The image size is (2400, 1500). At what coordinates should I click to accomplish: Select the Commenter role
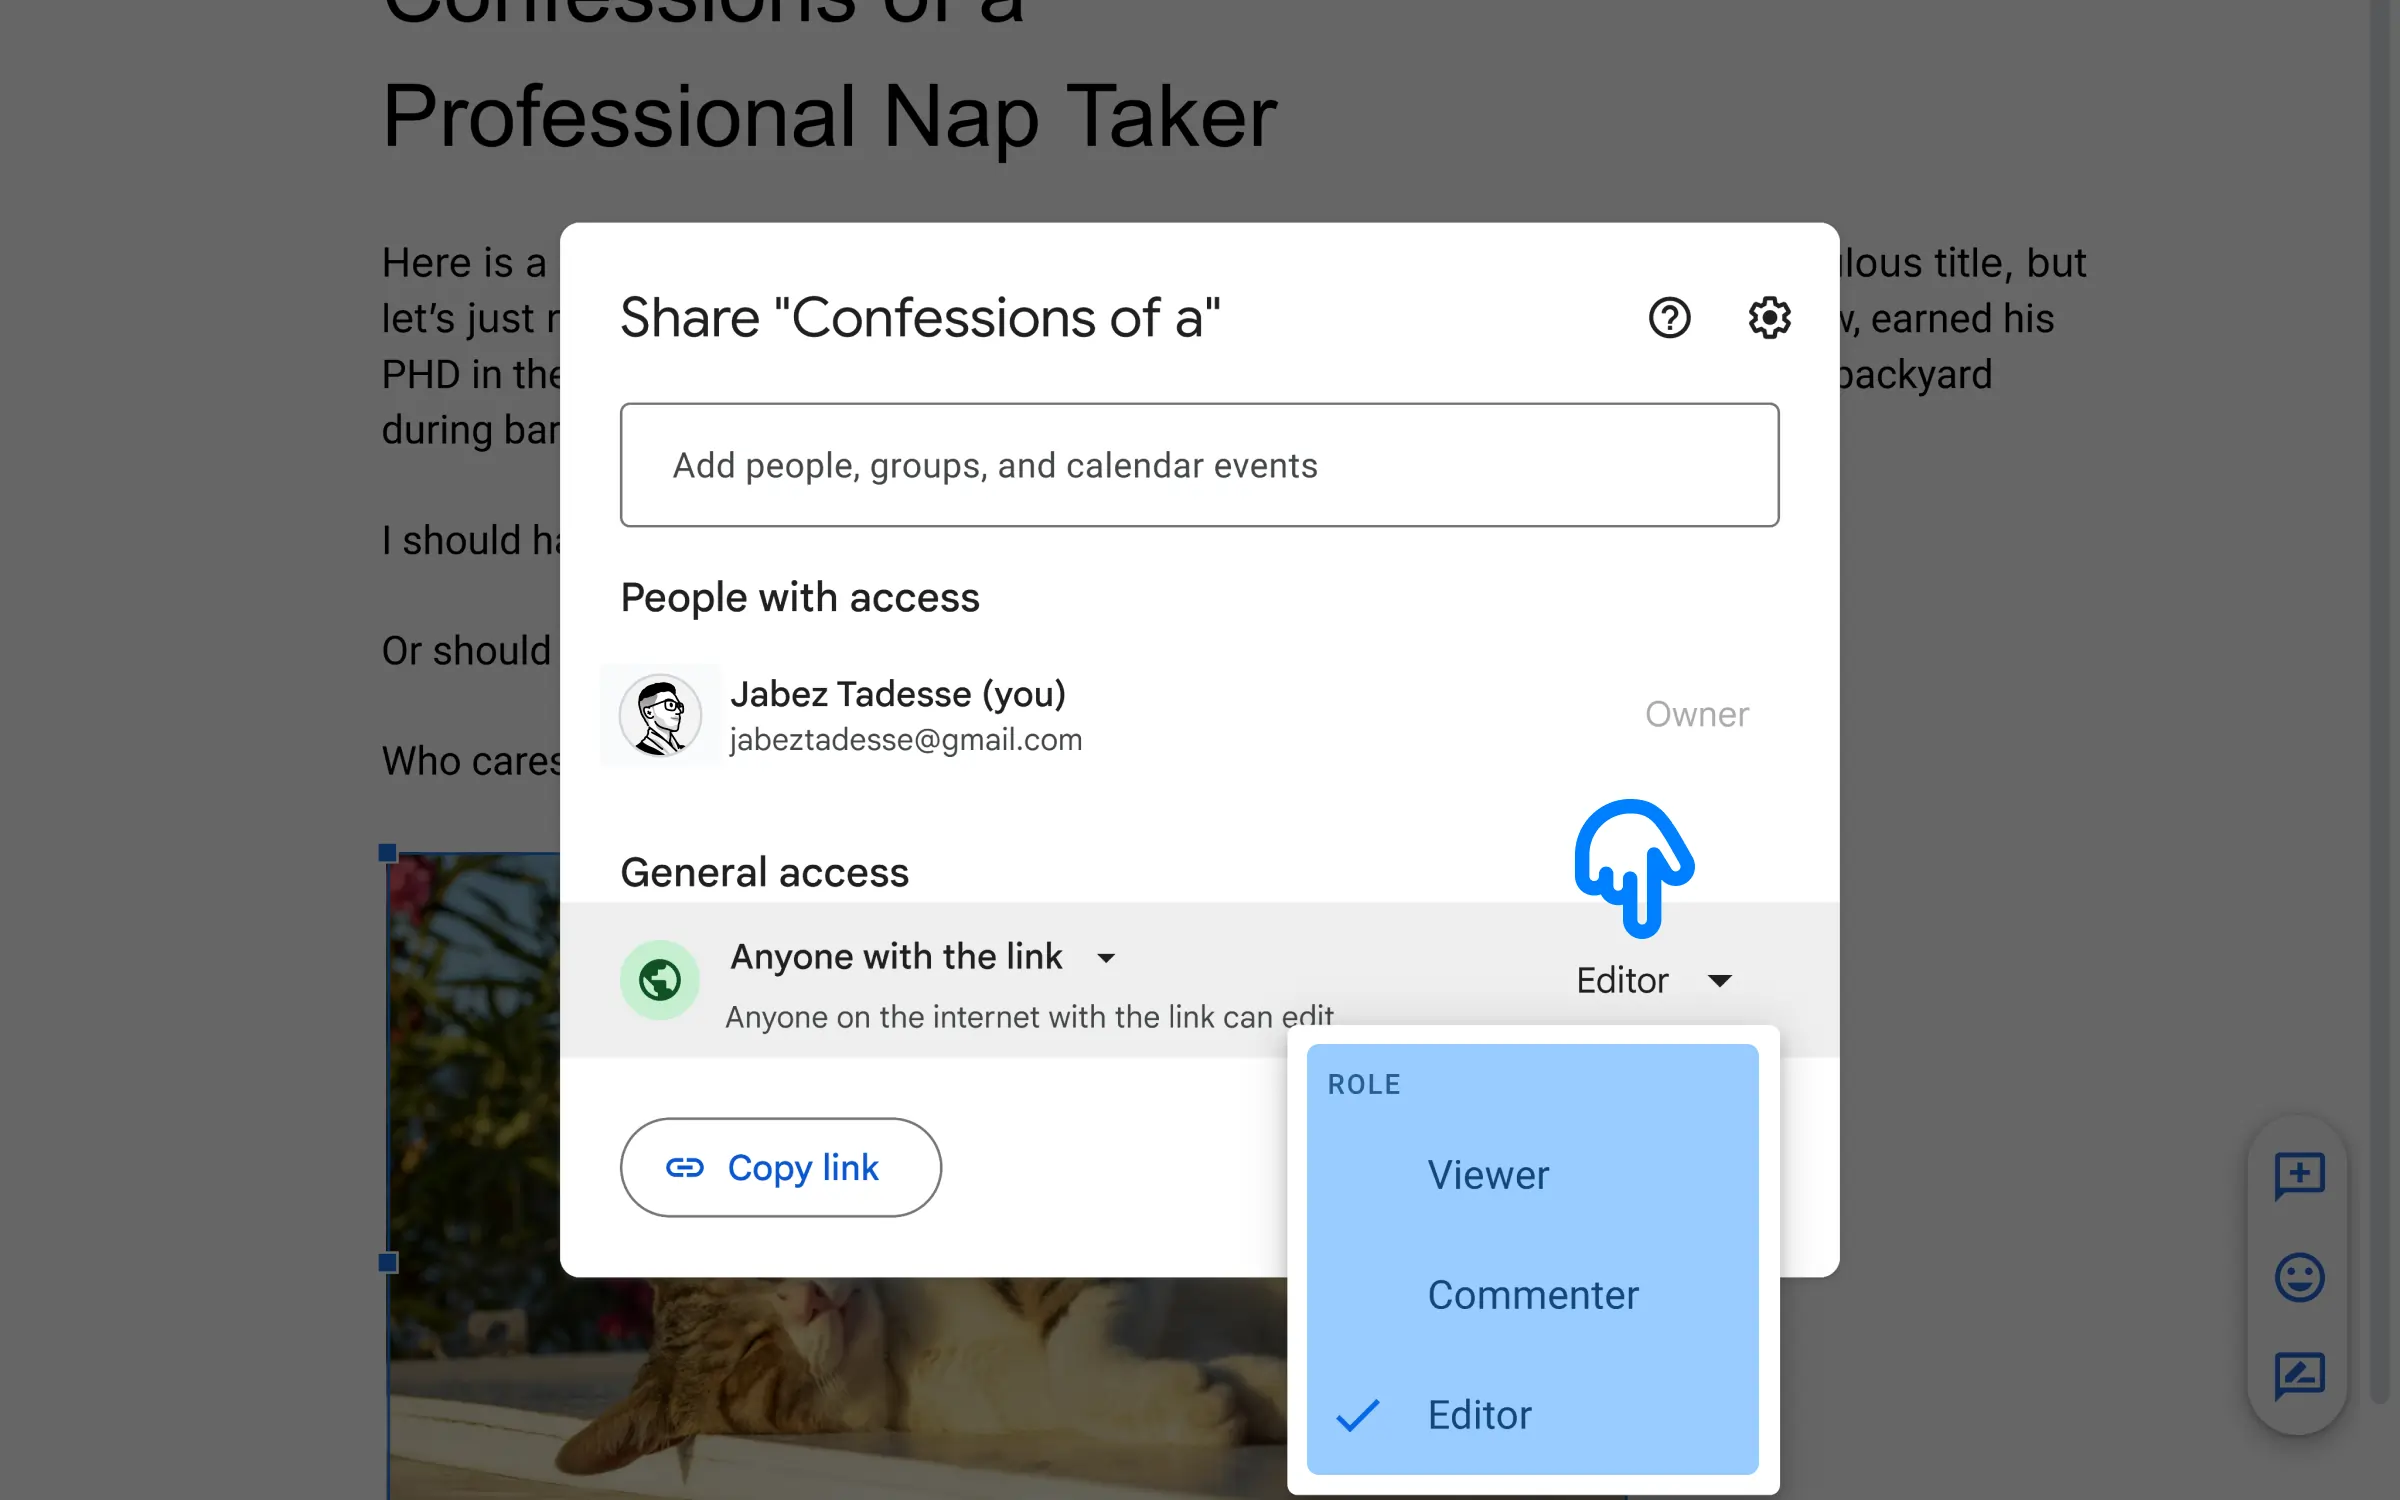[x=1532, y=1295]
